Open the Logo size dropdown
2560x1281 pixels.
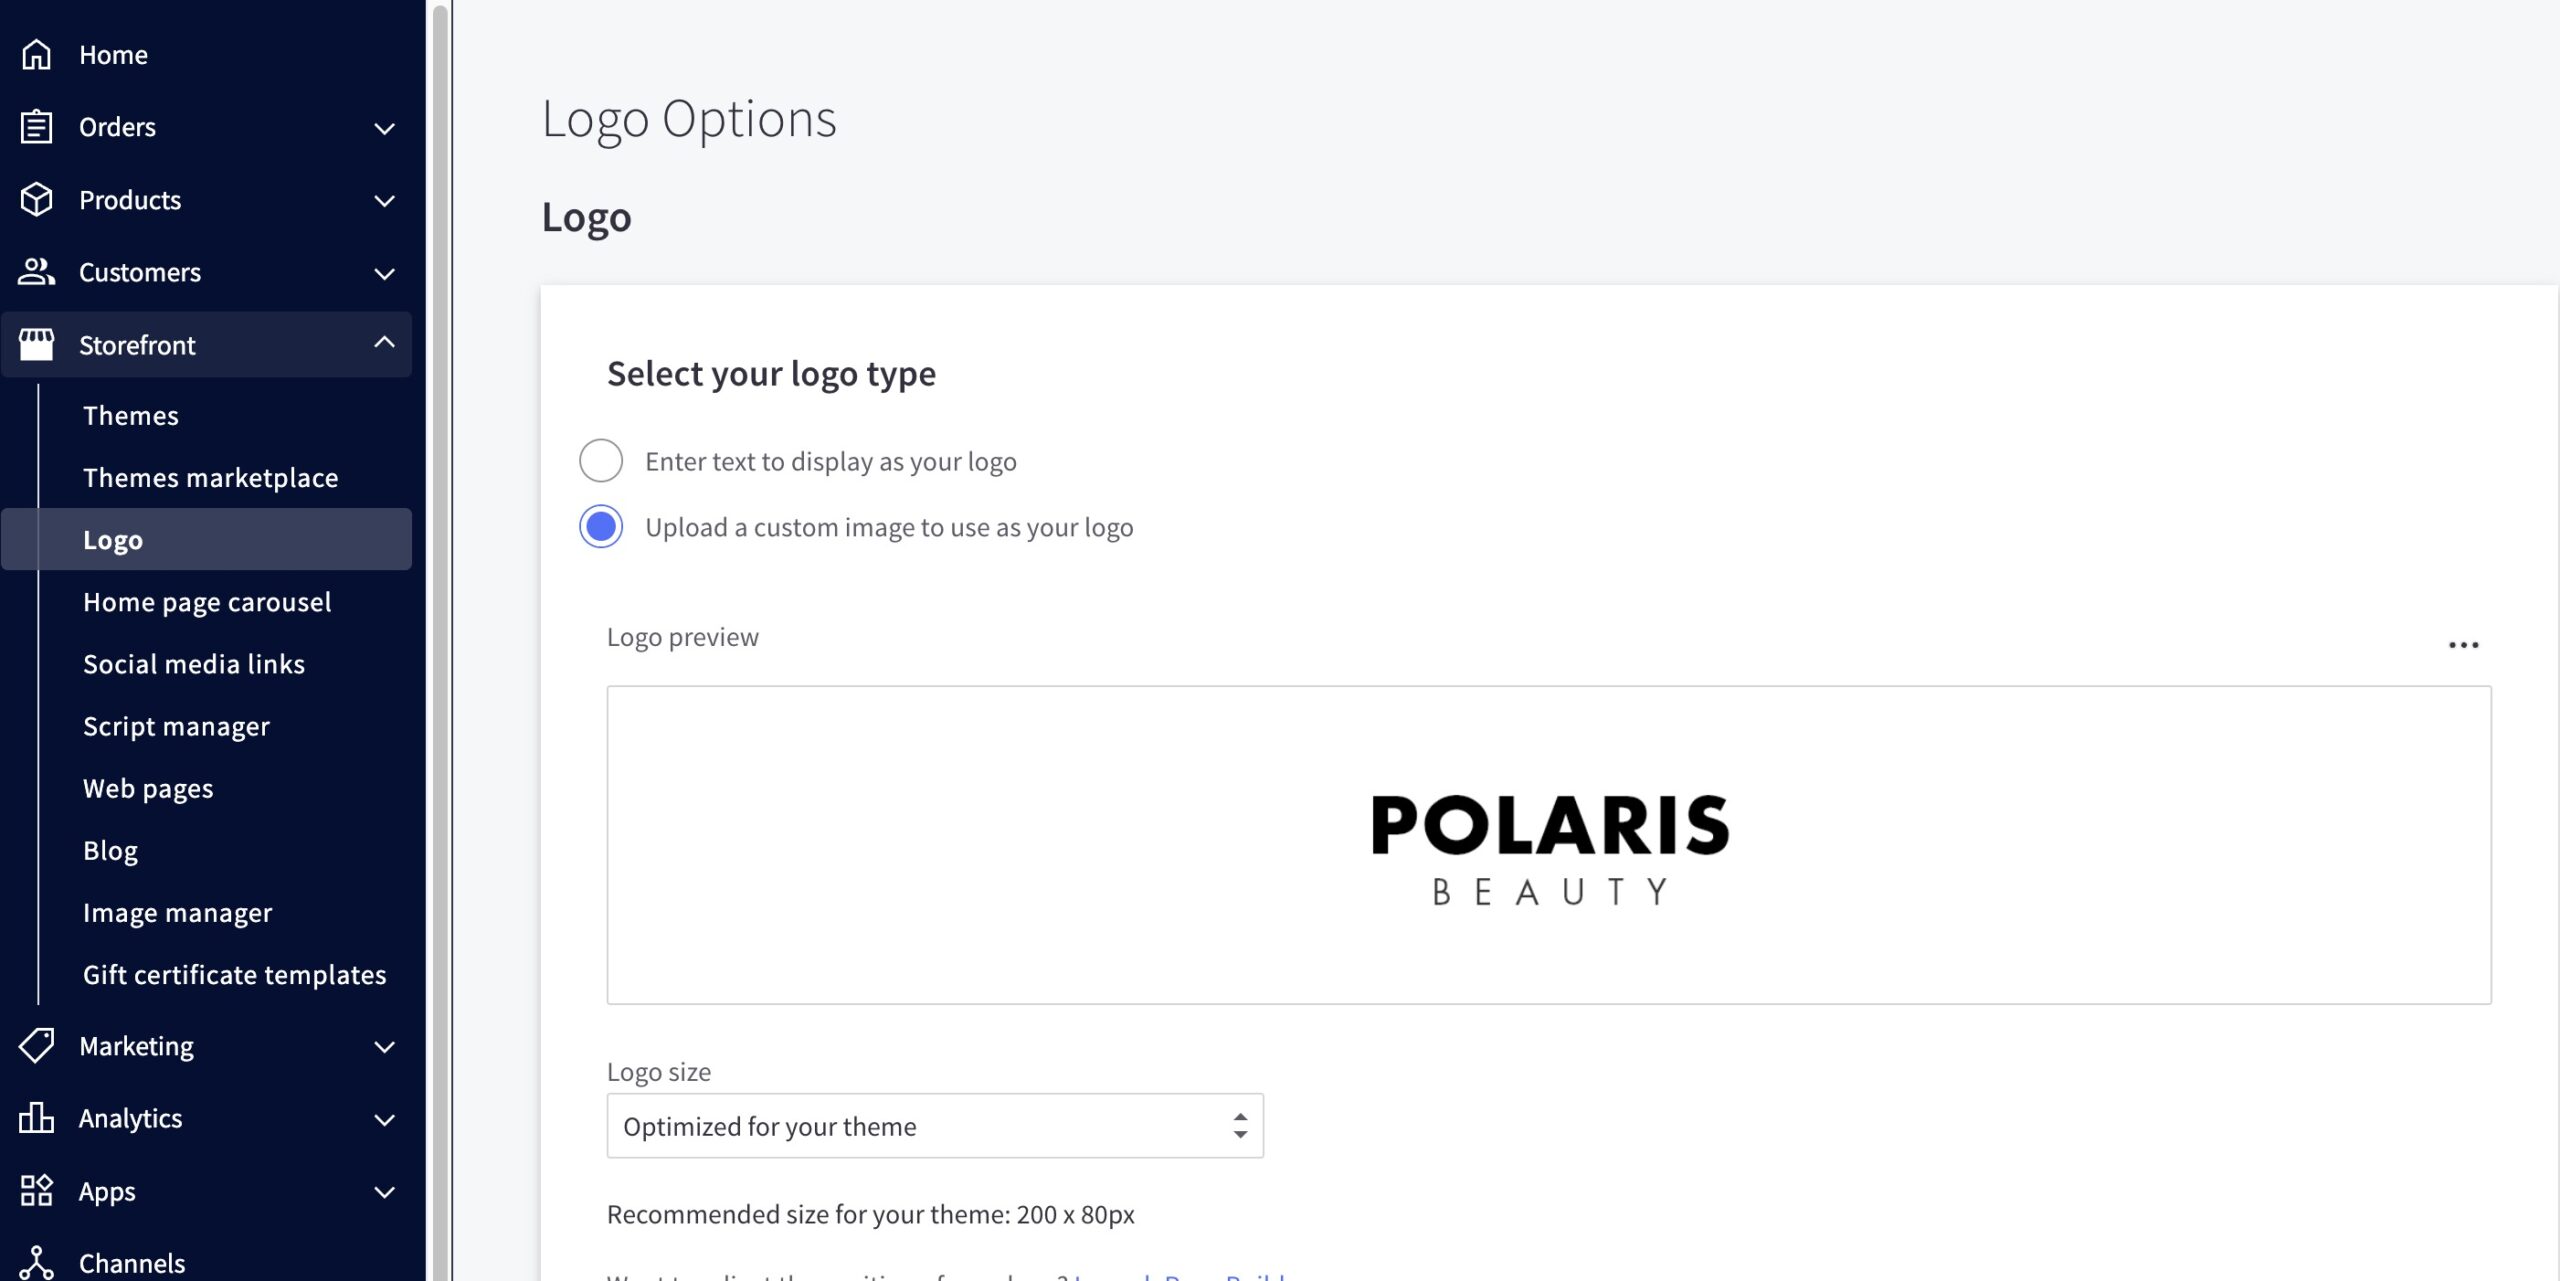(934, 1126)
